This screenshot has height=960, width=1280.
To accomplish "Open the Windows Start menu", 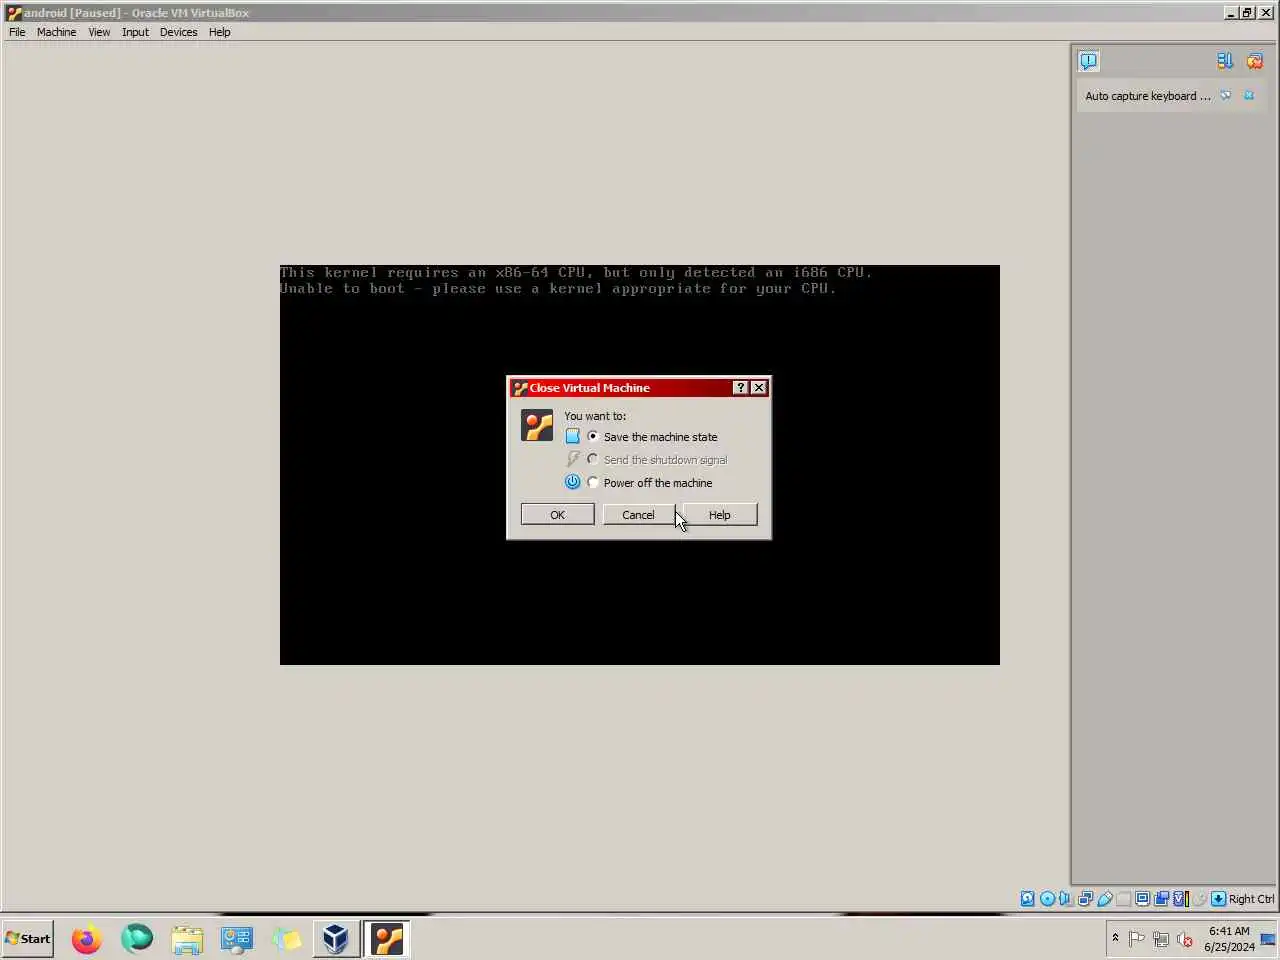I will tap(28, 938).
